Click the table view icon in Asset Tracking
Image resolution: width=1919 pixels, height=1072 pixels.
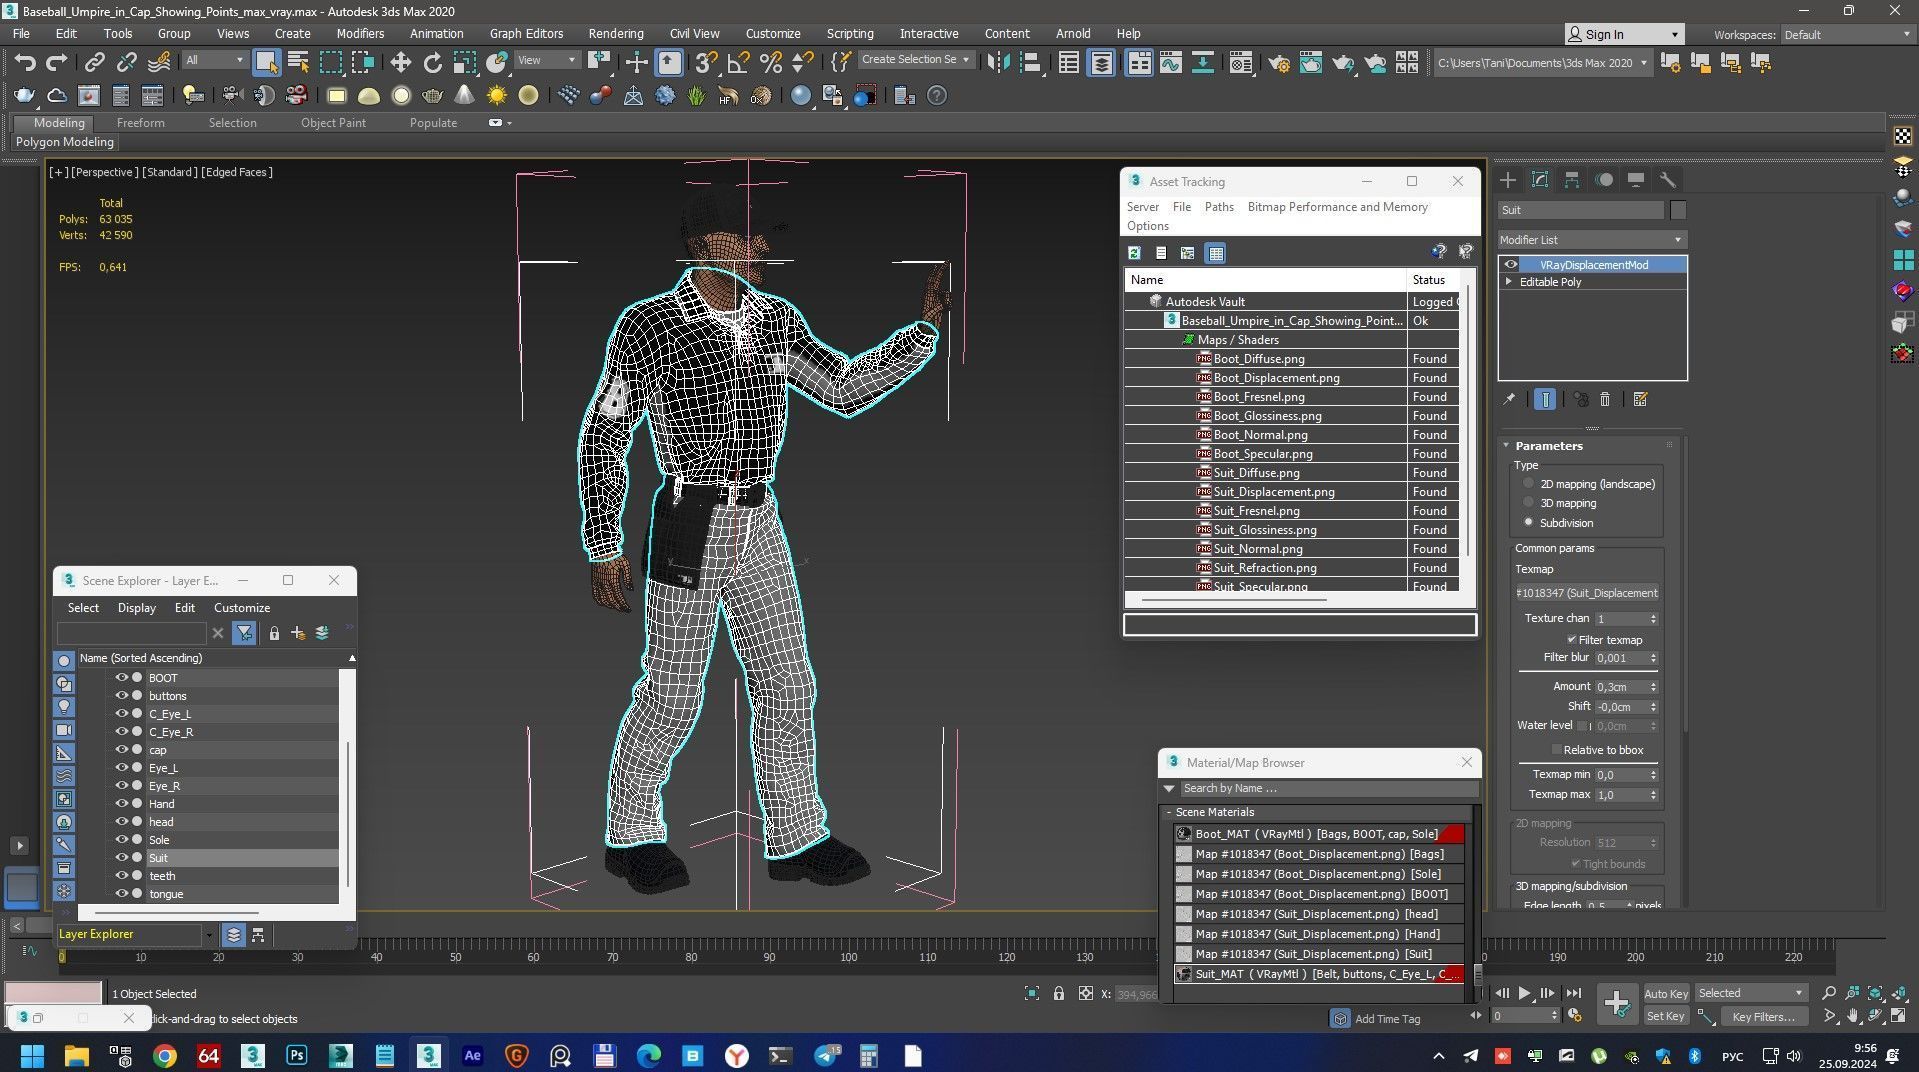point(1216,253)
